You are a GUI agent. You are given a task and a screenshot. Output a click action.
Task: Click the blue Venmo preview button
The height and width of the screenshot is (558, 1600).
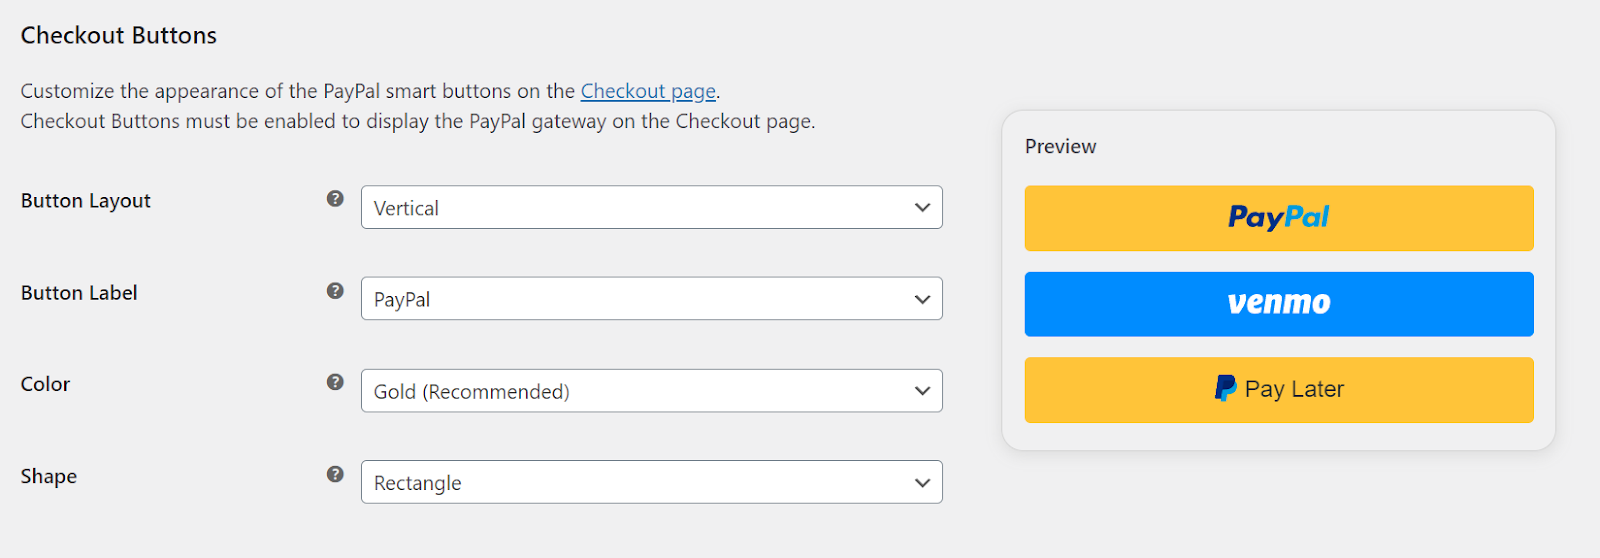[1279, 304]
